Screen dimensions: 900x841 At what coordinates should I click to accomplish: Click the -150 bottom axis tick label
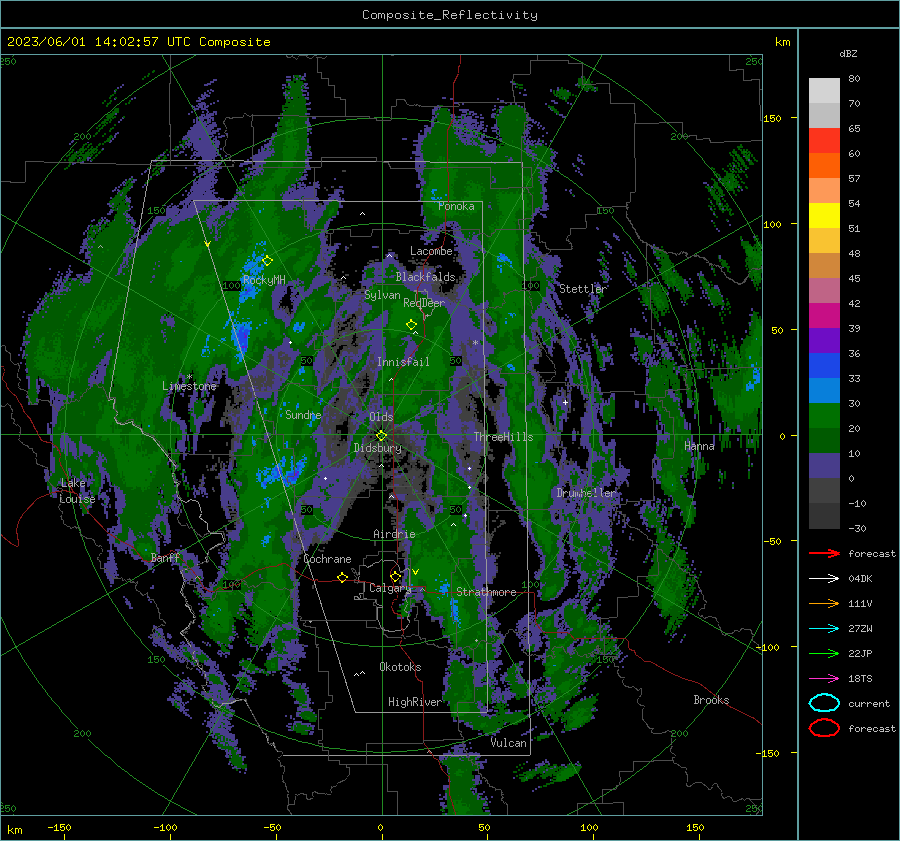pyautogui.click(x=59, y=827)
